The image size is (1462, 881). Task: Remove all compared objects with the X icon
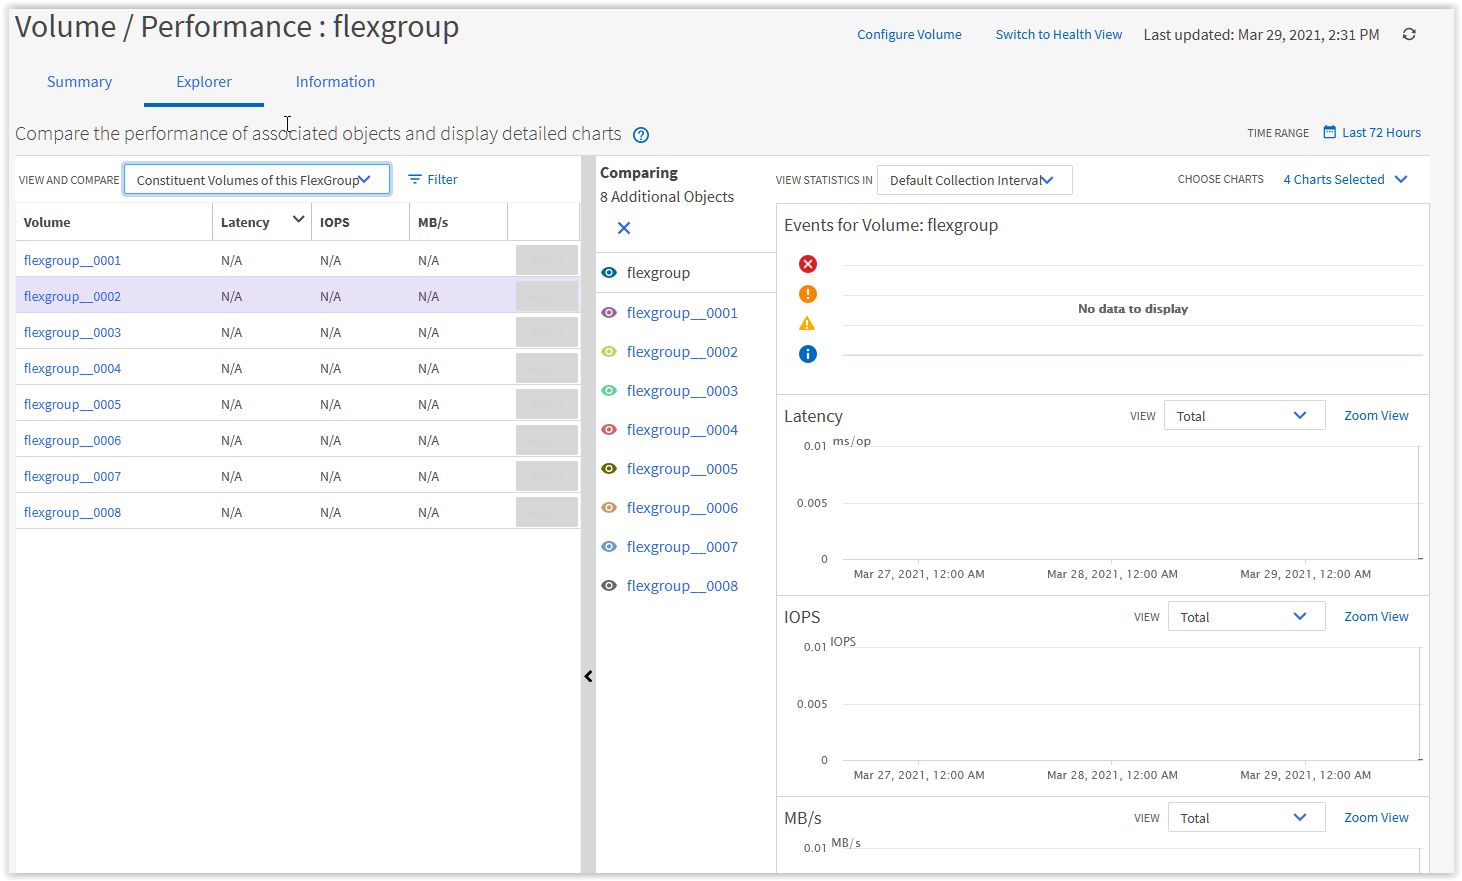[624, 228]
